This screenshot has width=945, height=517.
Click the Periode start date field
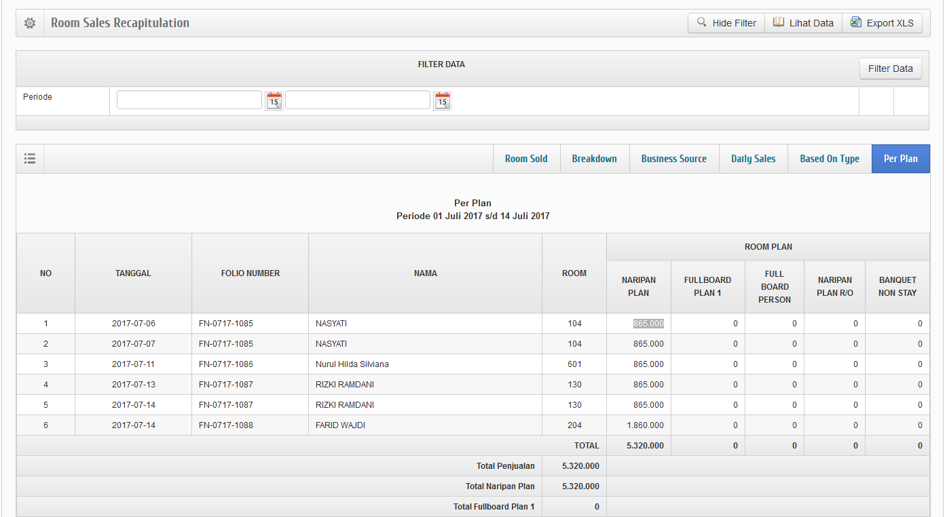(x=189, y=100)
